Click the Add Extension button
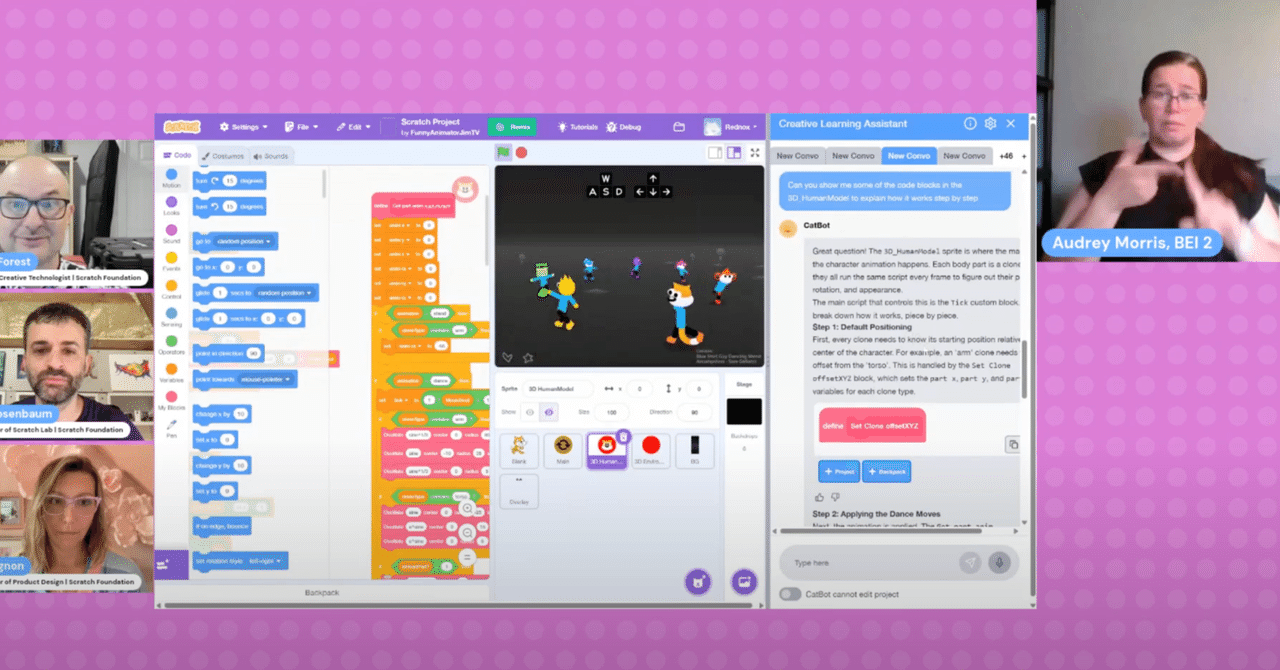This screenshot has height=670, width=1280. point(171,564)
